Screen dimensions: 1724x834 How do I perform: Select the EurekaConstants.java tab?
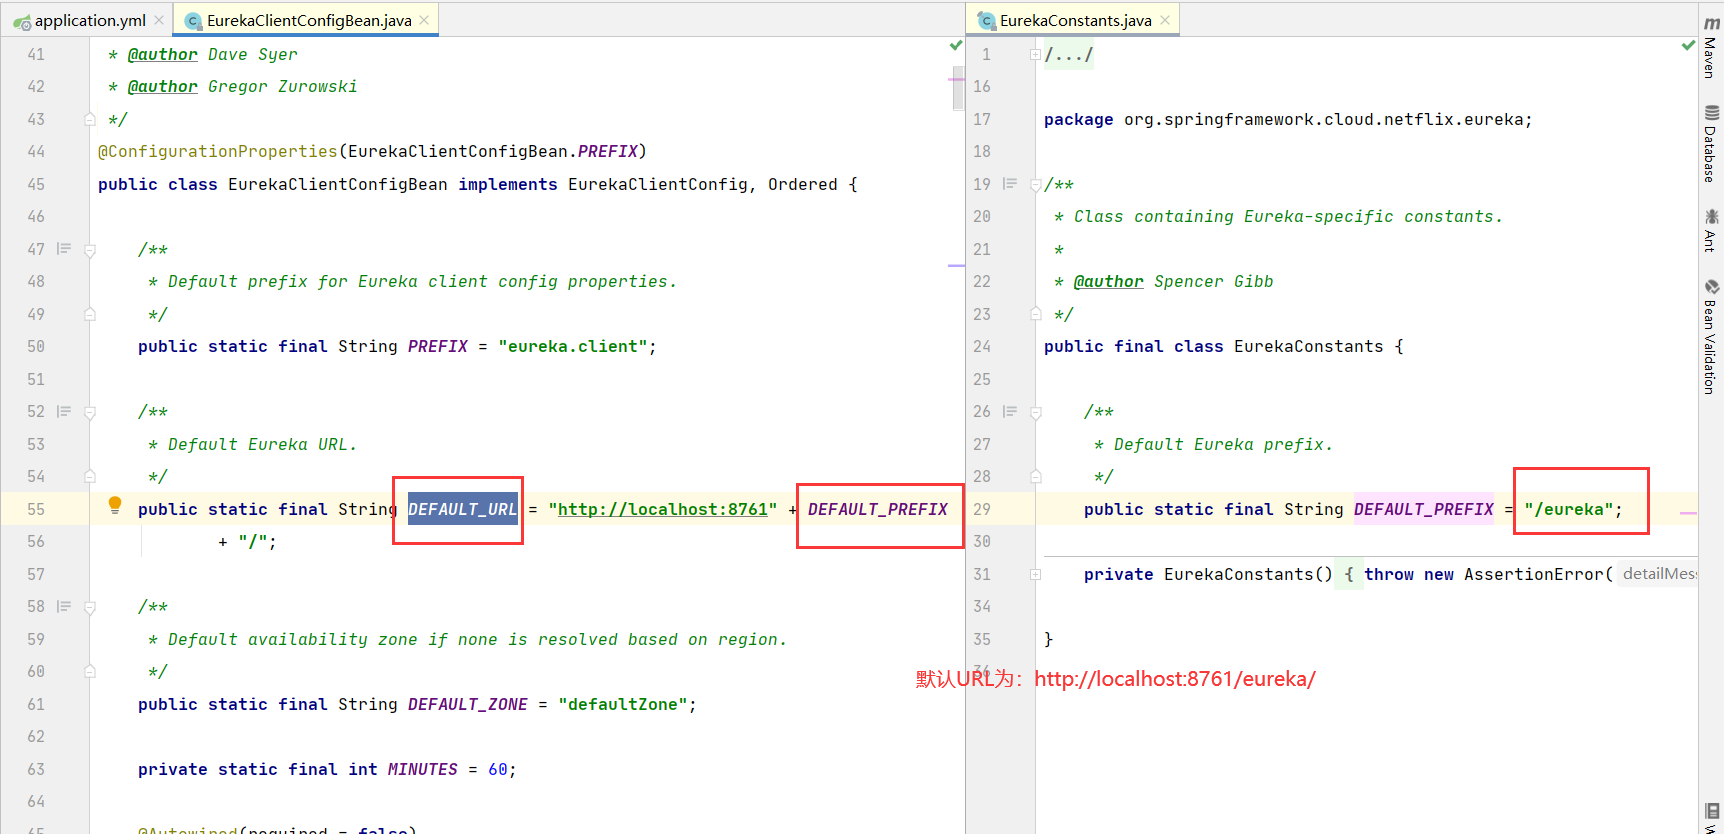pyautogui.click(x=1075, y=20)
